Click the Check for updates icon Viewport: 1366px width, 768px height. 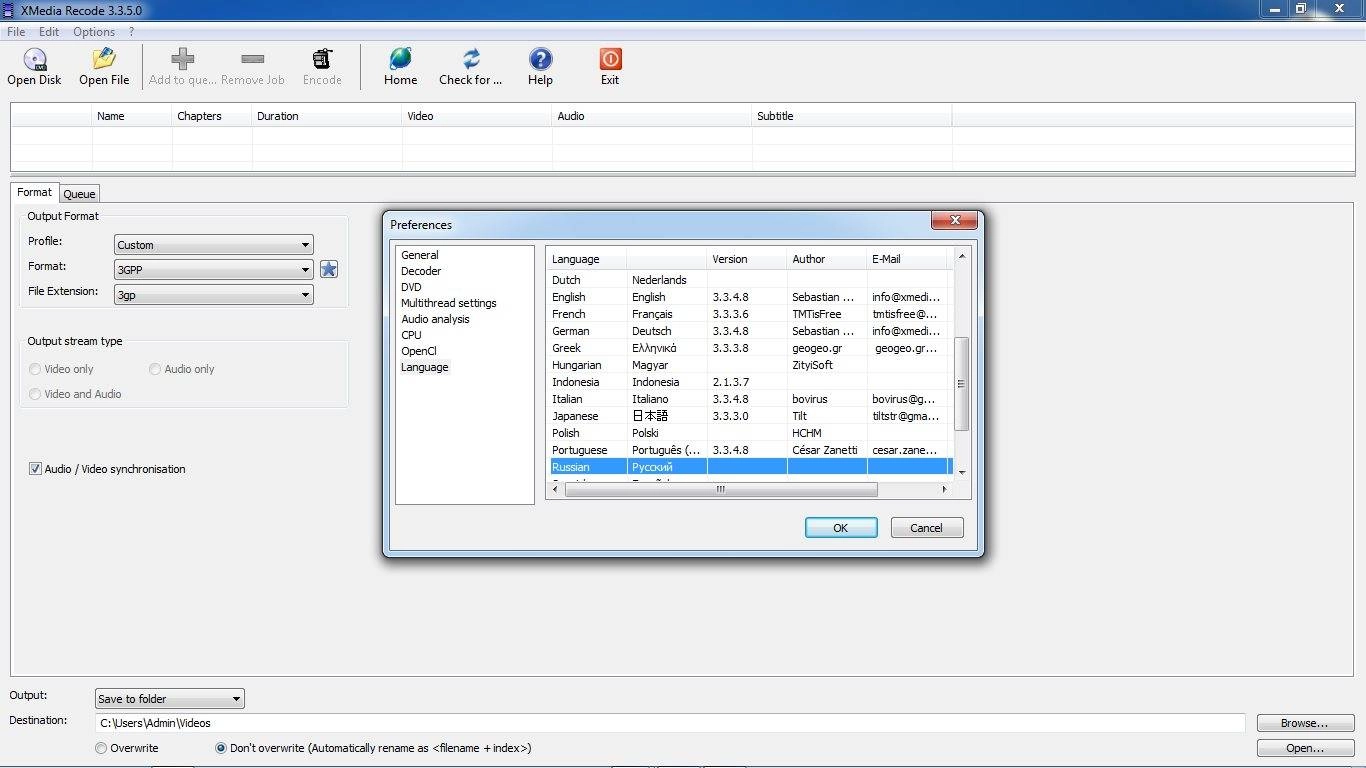click(471, 59)
